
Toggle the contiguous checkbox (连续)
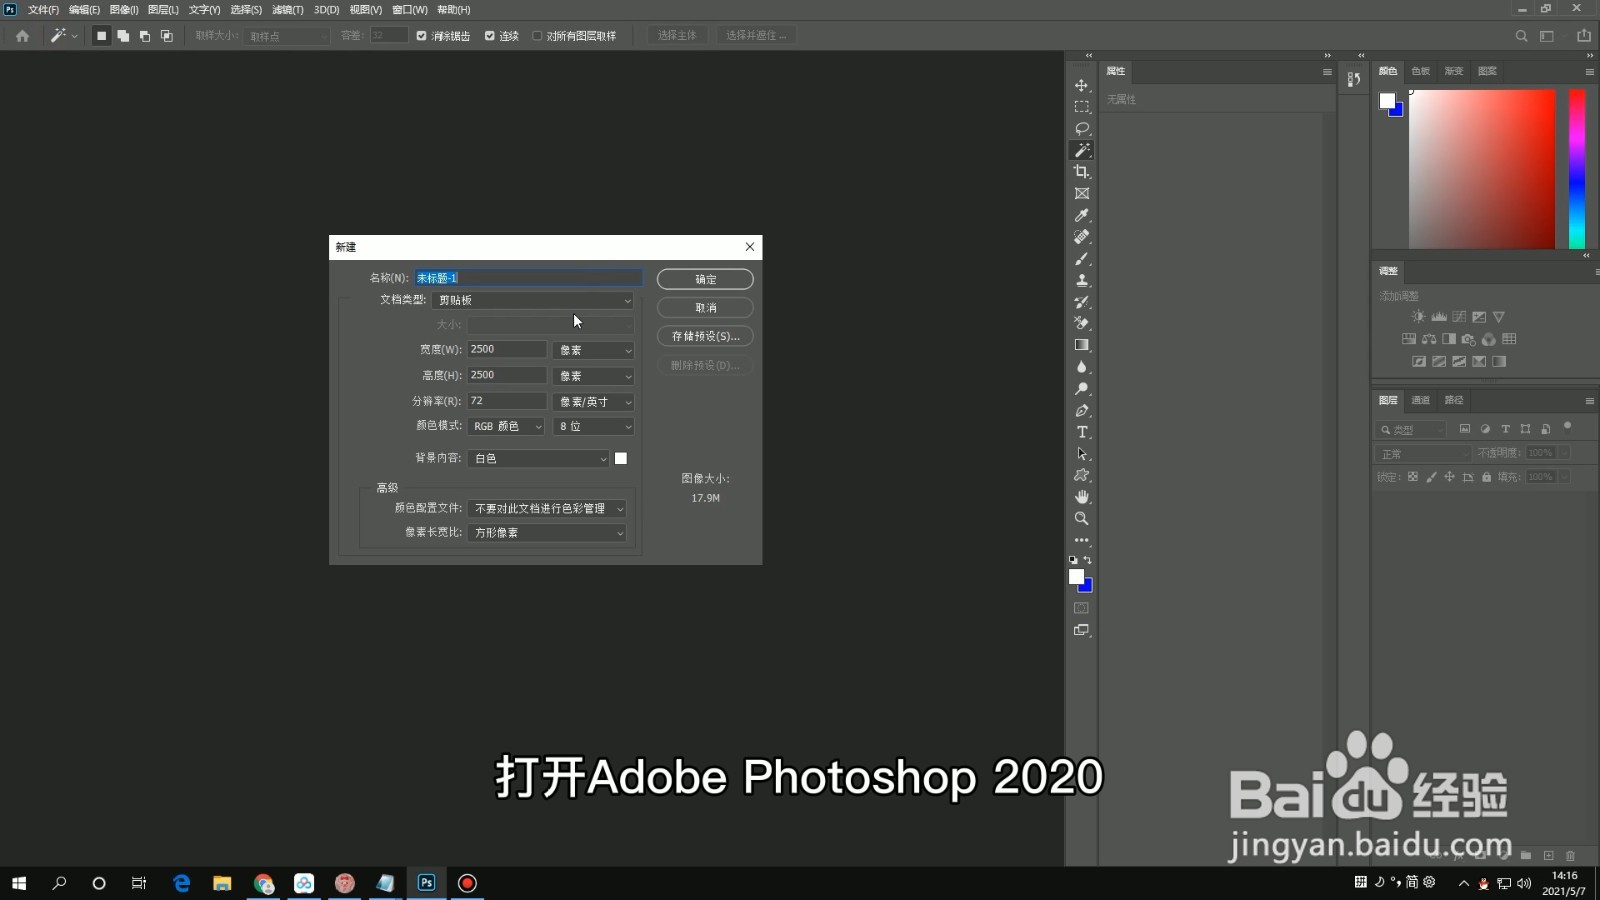click(x=489, y=36)
